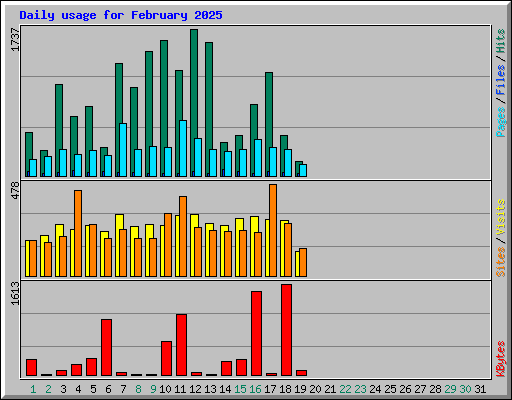Click the day 1 label on the axis
Screen dimensions: 512x400
pyautogui.click(x=33, y=389)
